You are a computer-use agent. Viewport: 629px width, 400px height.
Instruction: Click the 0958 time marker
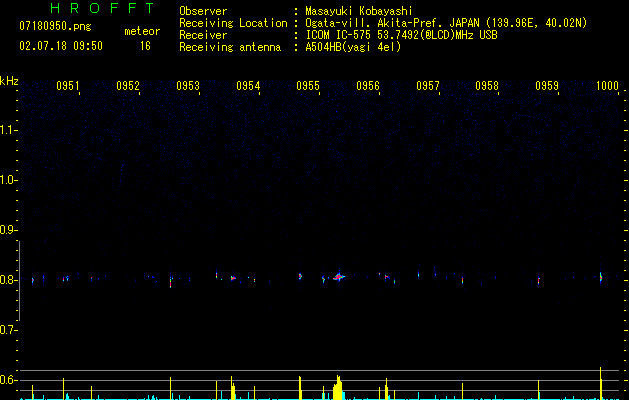[x=487, y=86]
